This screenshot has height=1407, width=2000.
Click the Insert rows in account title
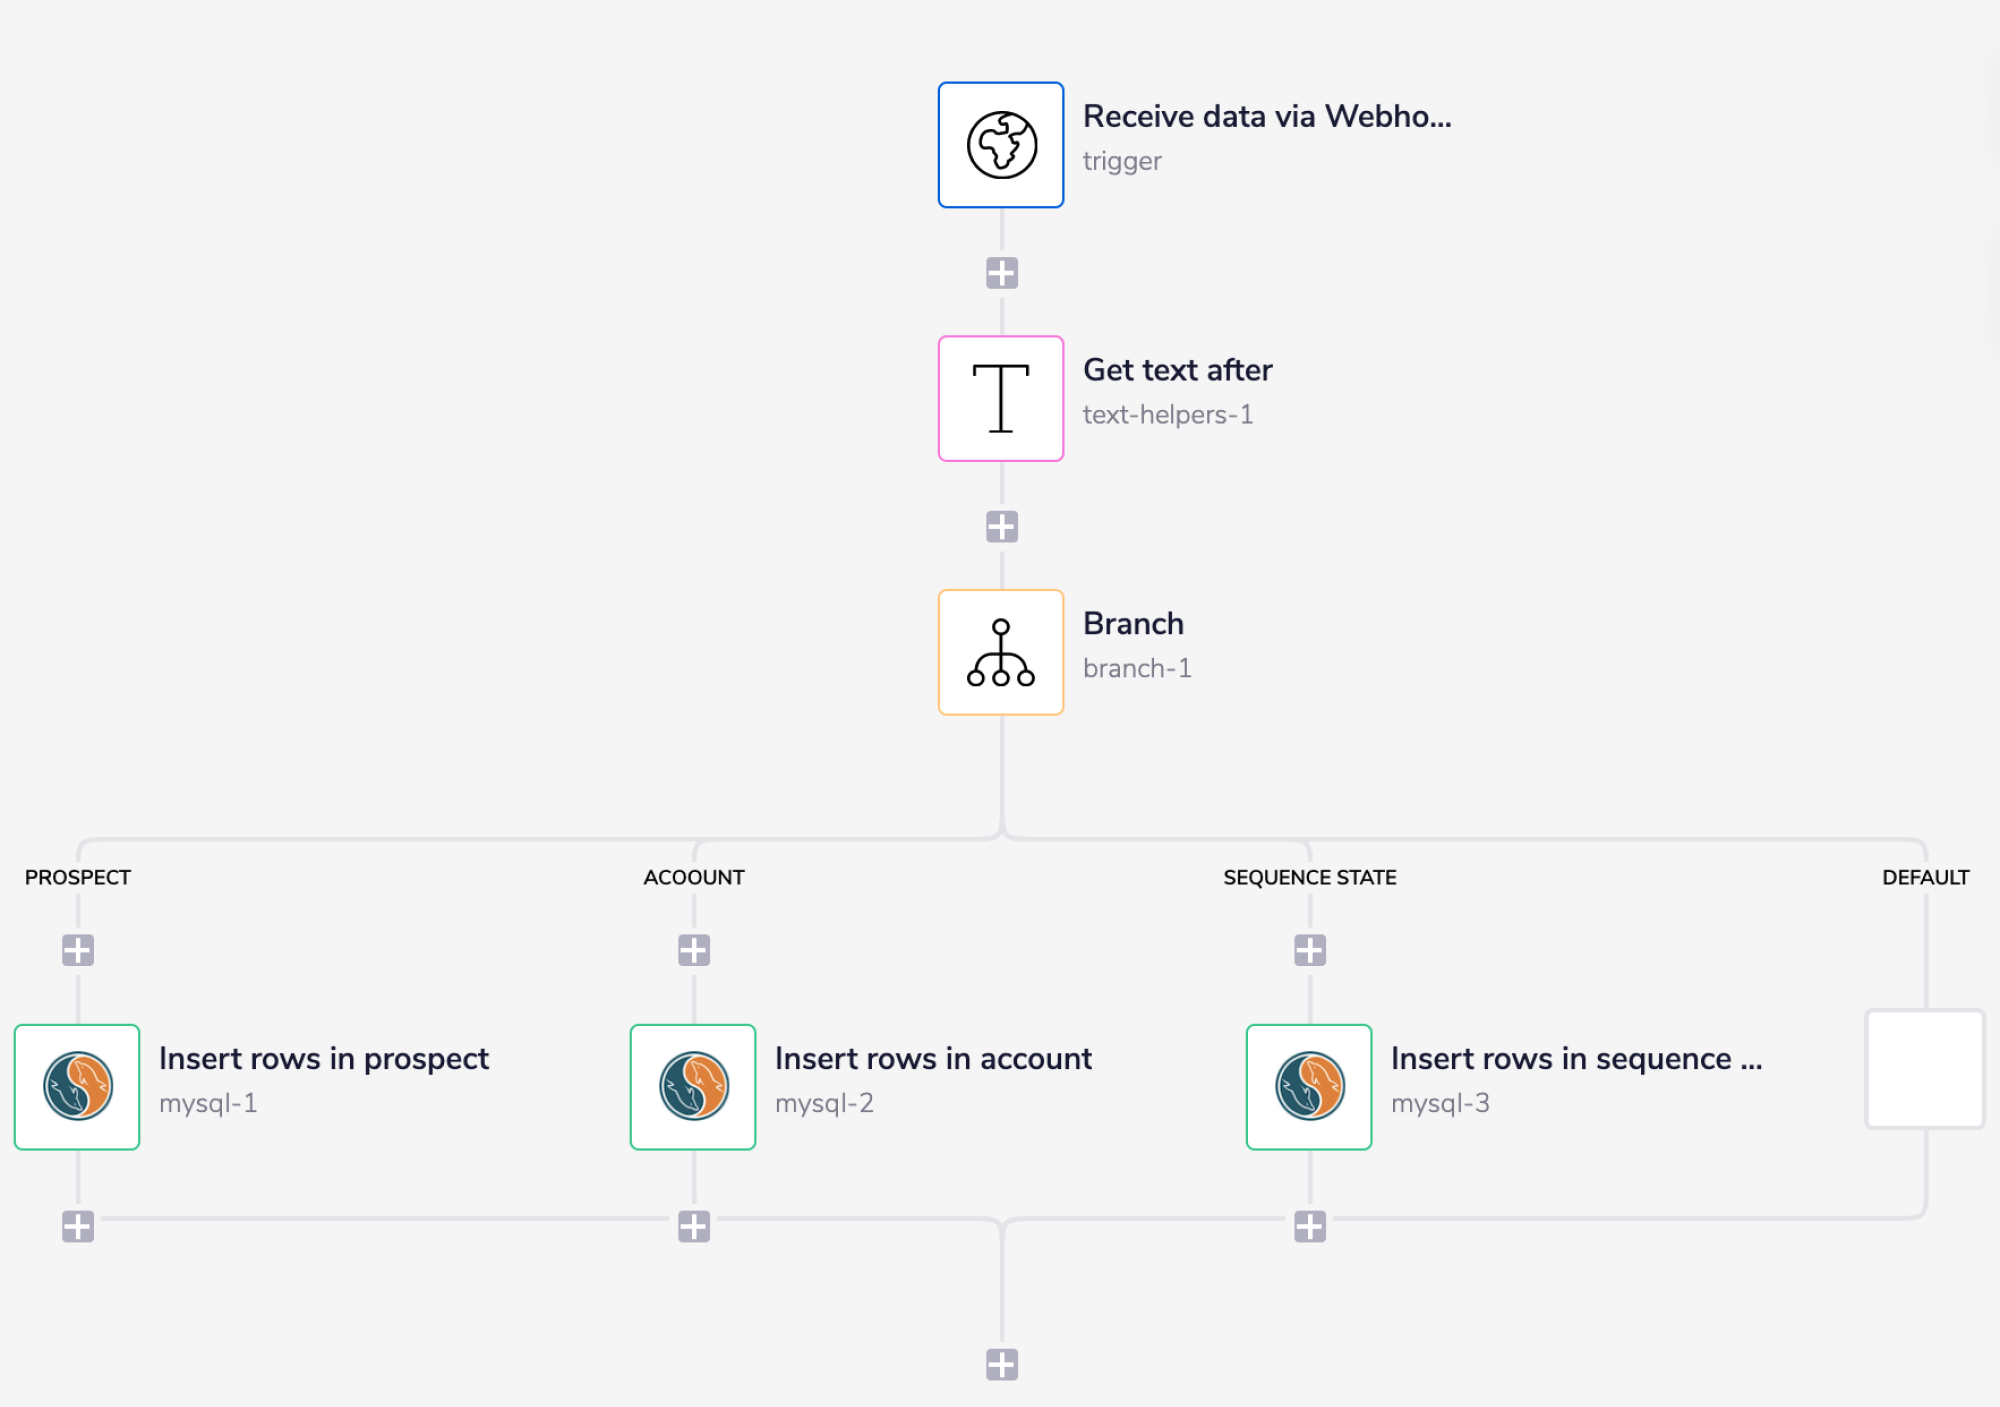coord(934,1059)
